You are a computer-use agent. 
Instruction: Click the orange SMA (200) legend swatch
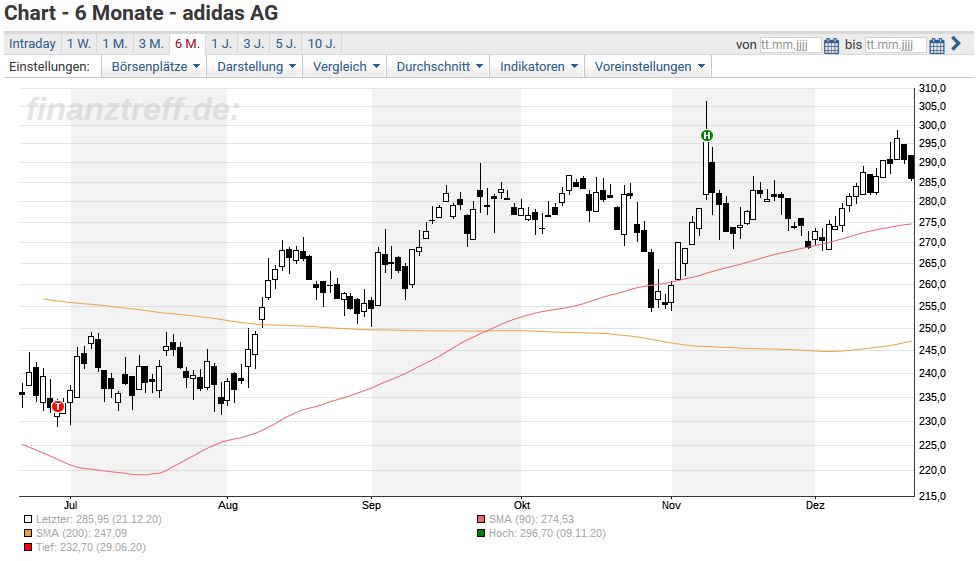click(x=28, y=534)
